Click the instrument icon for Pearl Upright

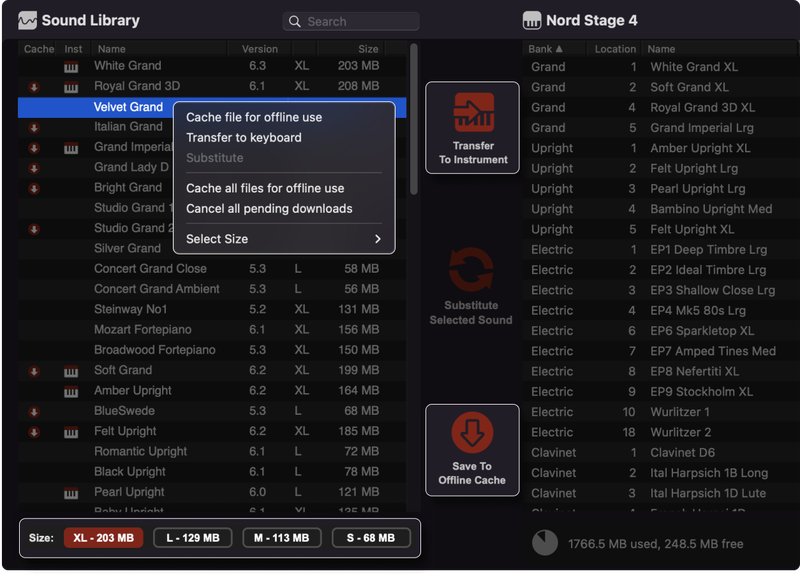pos(71,493)
